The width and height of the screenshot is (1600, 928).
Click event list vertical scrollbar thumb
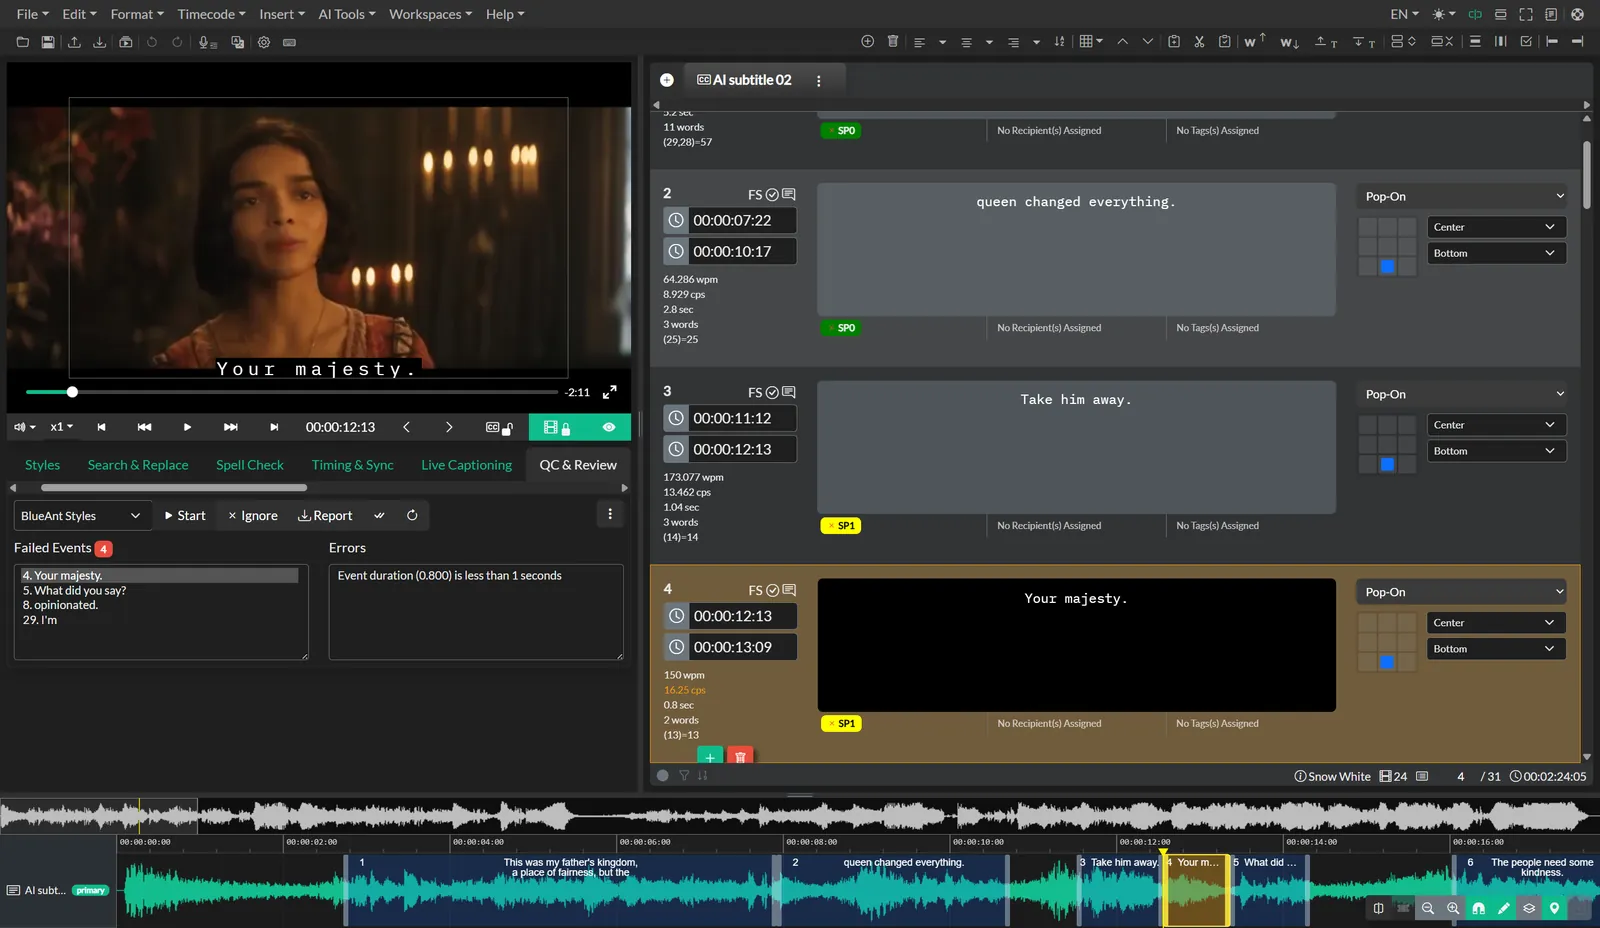(x=1586, y=175)
